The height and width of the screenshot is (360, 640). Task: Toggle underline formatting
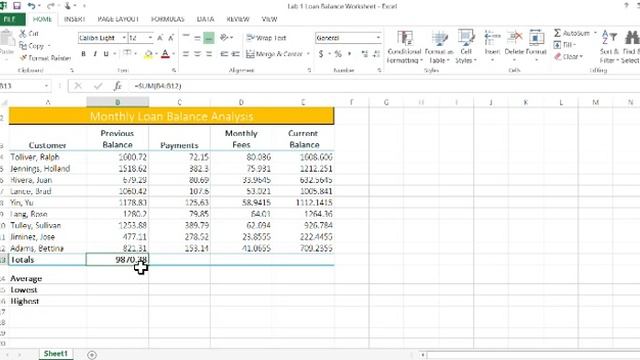click(x=106, y=54)
